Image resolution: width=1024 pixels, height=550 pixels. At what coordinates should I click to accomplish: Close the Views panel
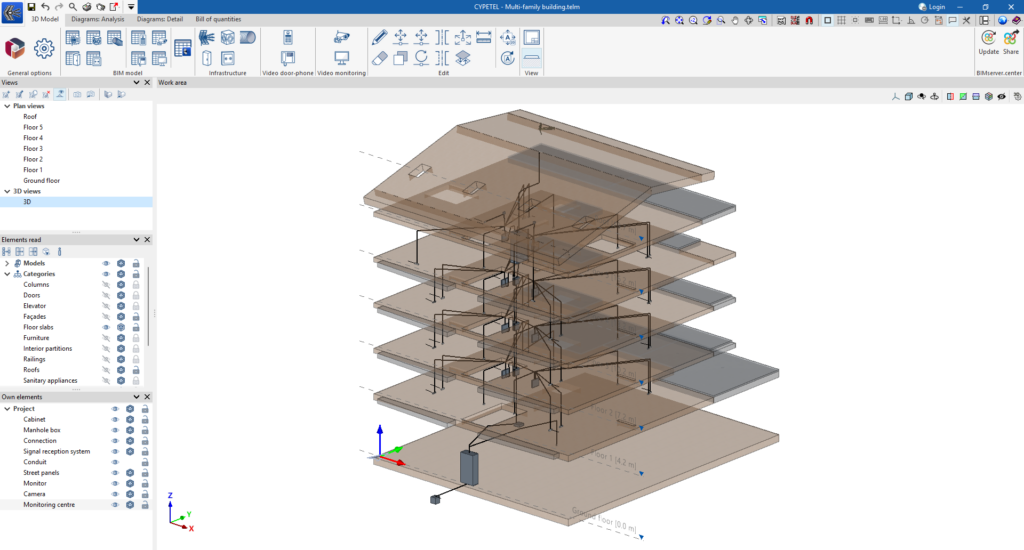pyautogui.click(x=147, y=82)
